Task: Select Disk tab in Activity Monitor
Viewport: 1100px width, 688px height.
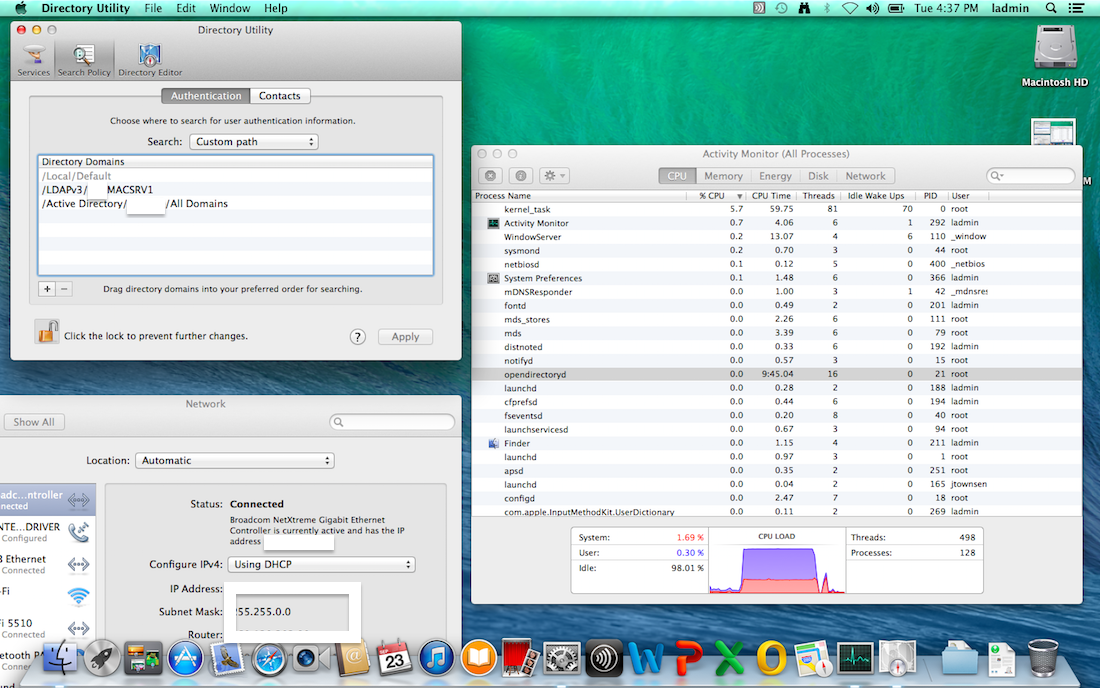Action: click(818, 176)
